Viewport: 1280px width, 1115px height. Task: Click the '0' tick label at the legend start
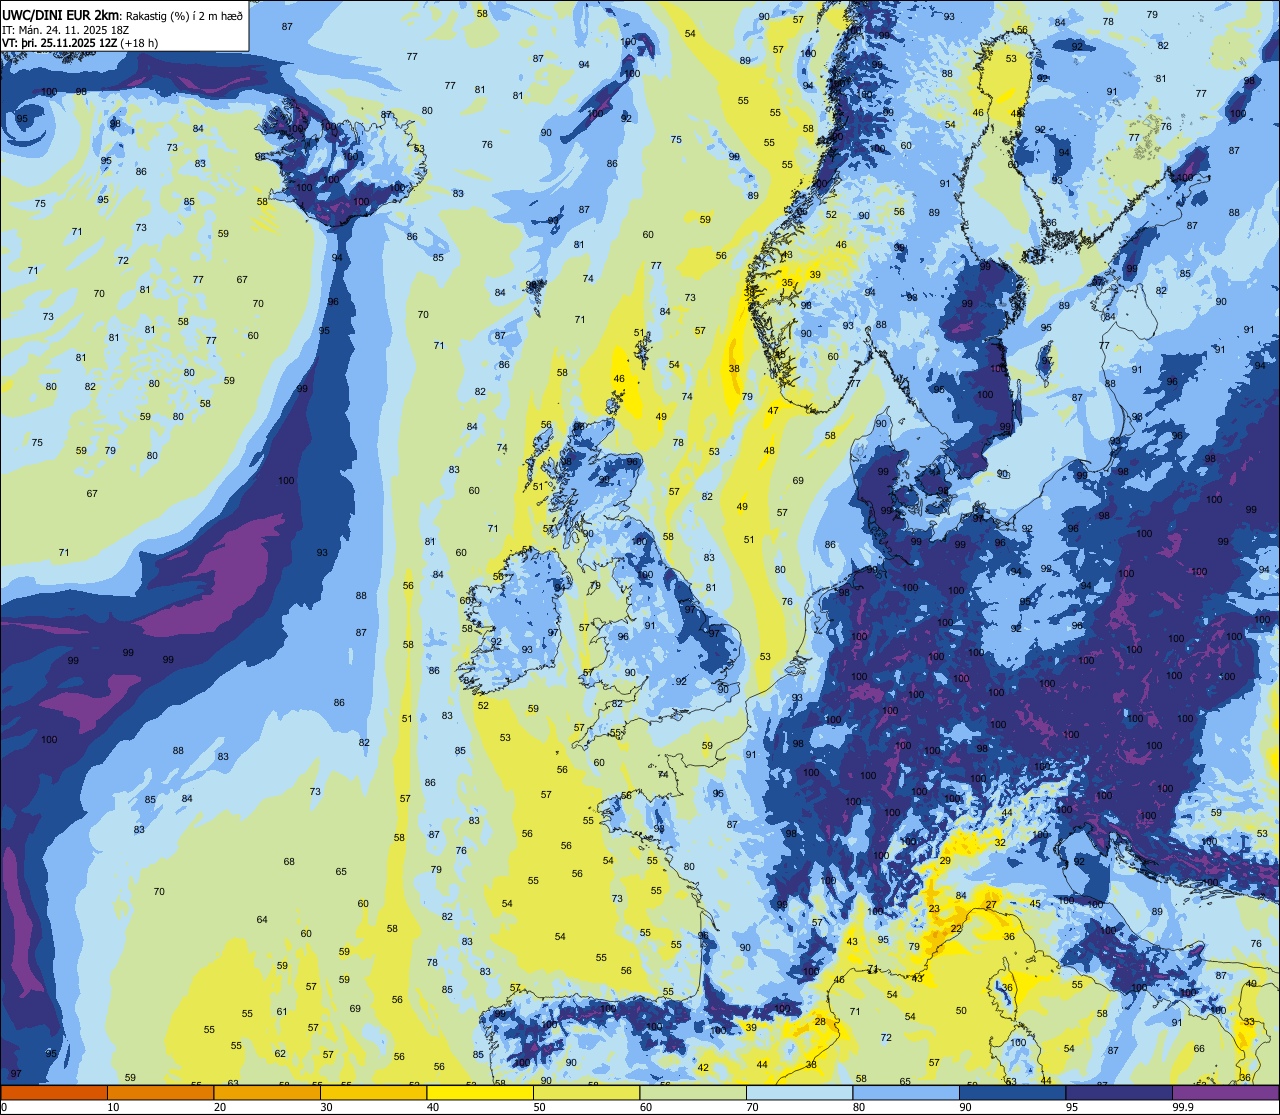[x=5, y=1107]
